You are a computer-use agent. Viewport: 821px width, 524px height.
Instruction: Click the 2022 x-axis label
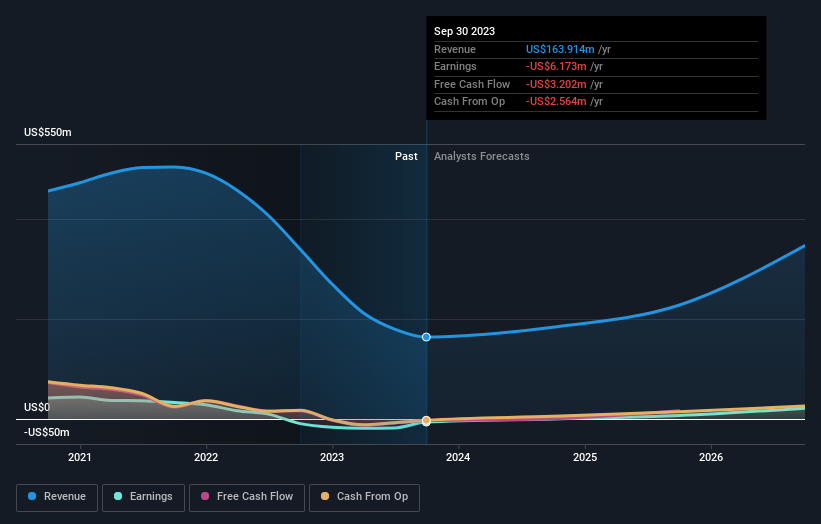[206, 457]
